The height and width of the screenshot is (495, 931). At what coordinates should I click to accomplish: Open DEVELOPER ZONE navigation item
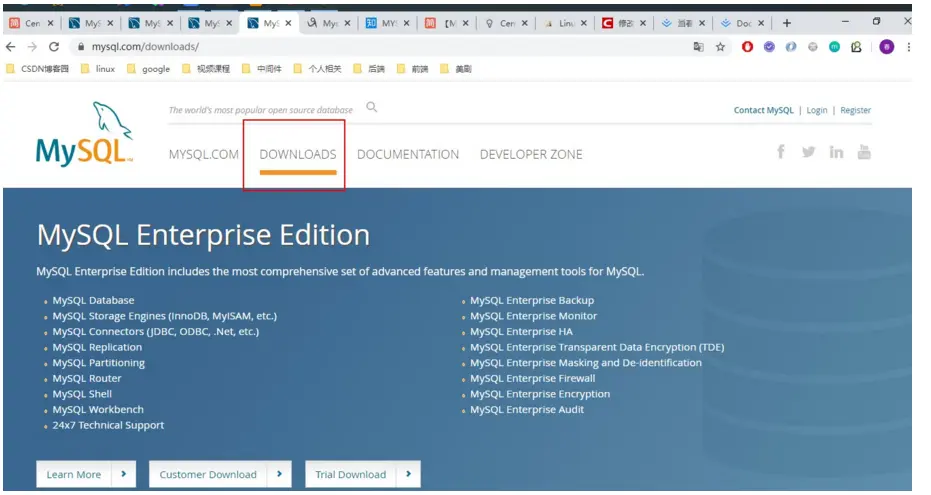pyautogui.click(x=531, y=155)
